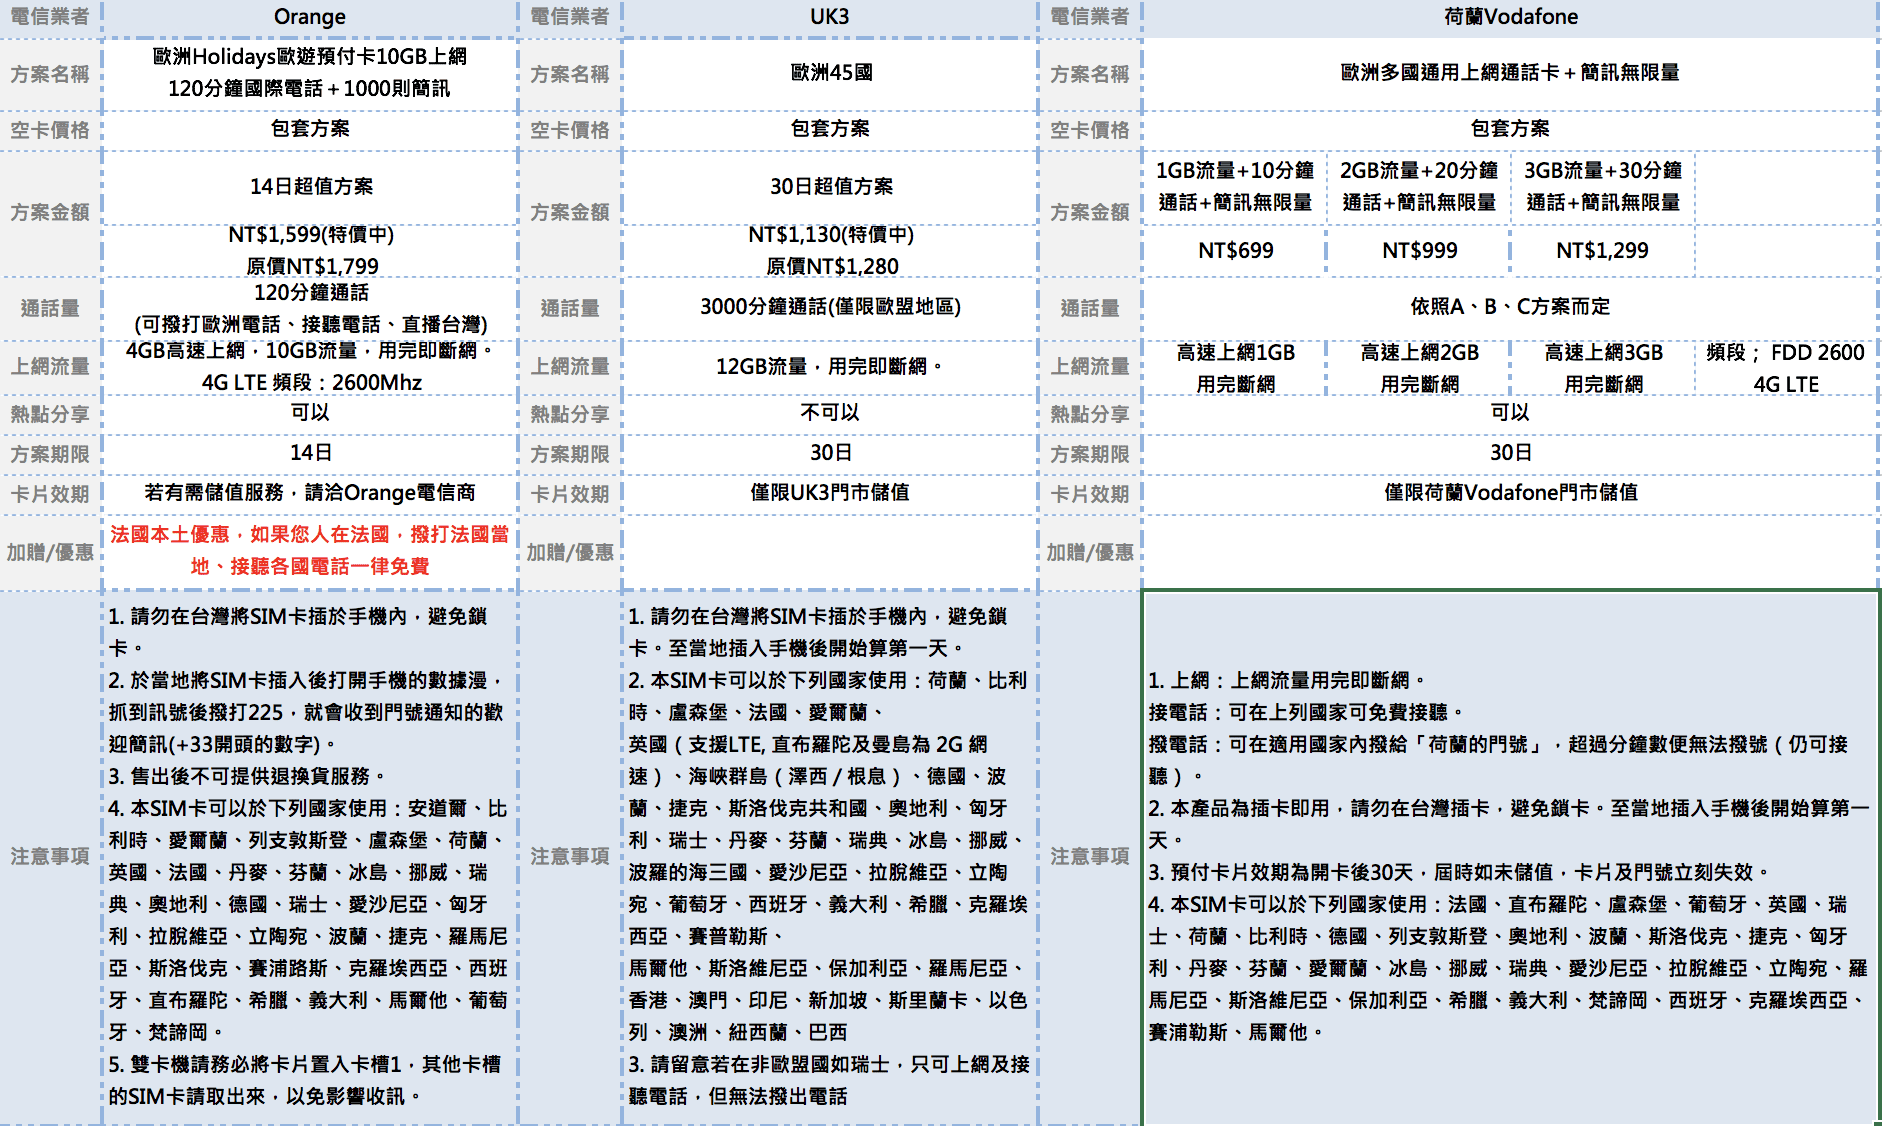Click the Vodafone notes cell with green border

(1510, 857)
